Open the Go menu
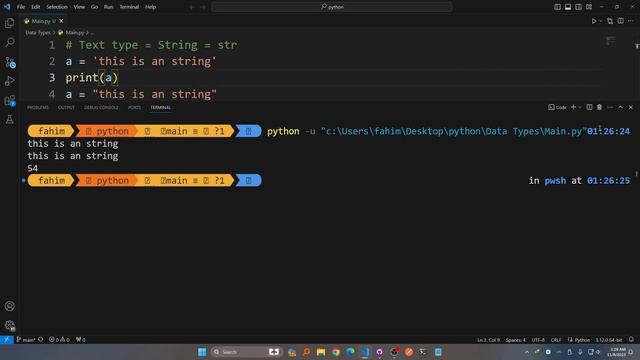The image size is (640, 360). pos(94,7)
